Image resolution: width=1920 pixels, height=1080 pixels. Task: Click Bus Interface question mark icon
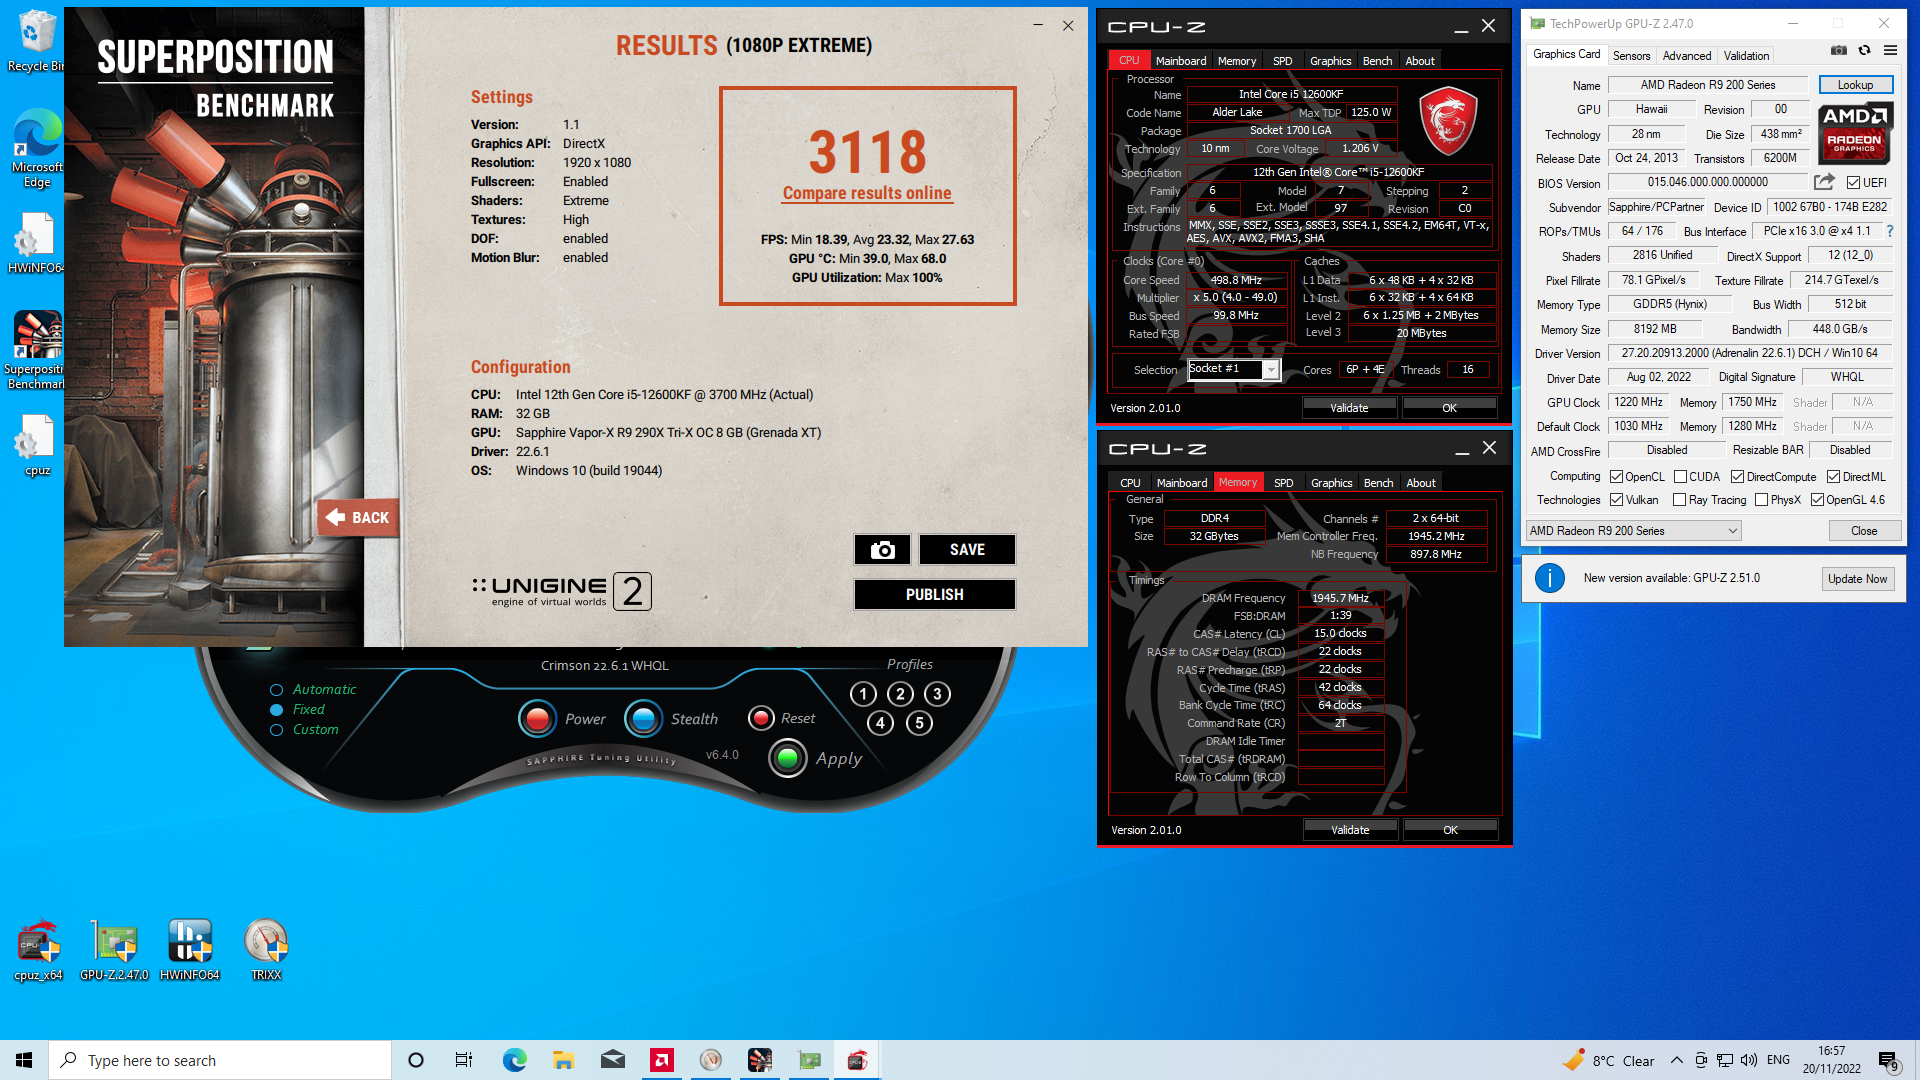[1890, 231]
